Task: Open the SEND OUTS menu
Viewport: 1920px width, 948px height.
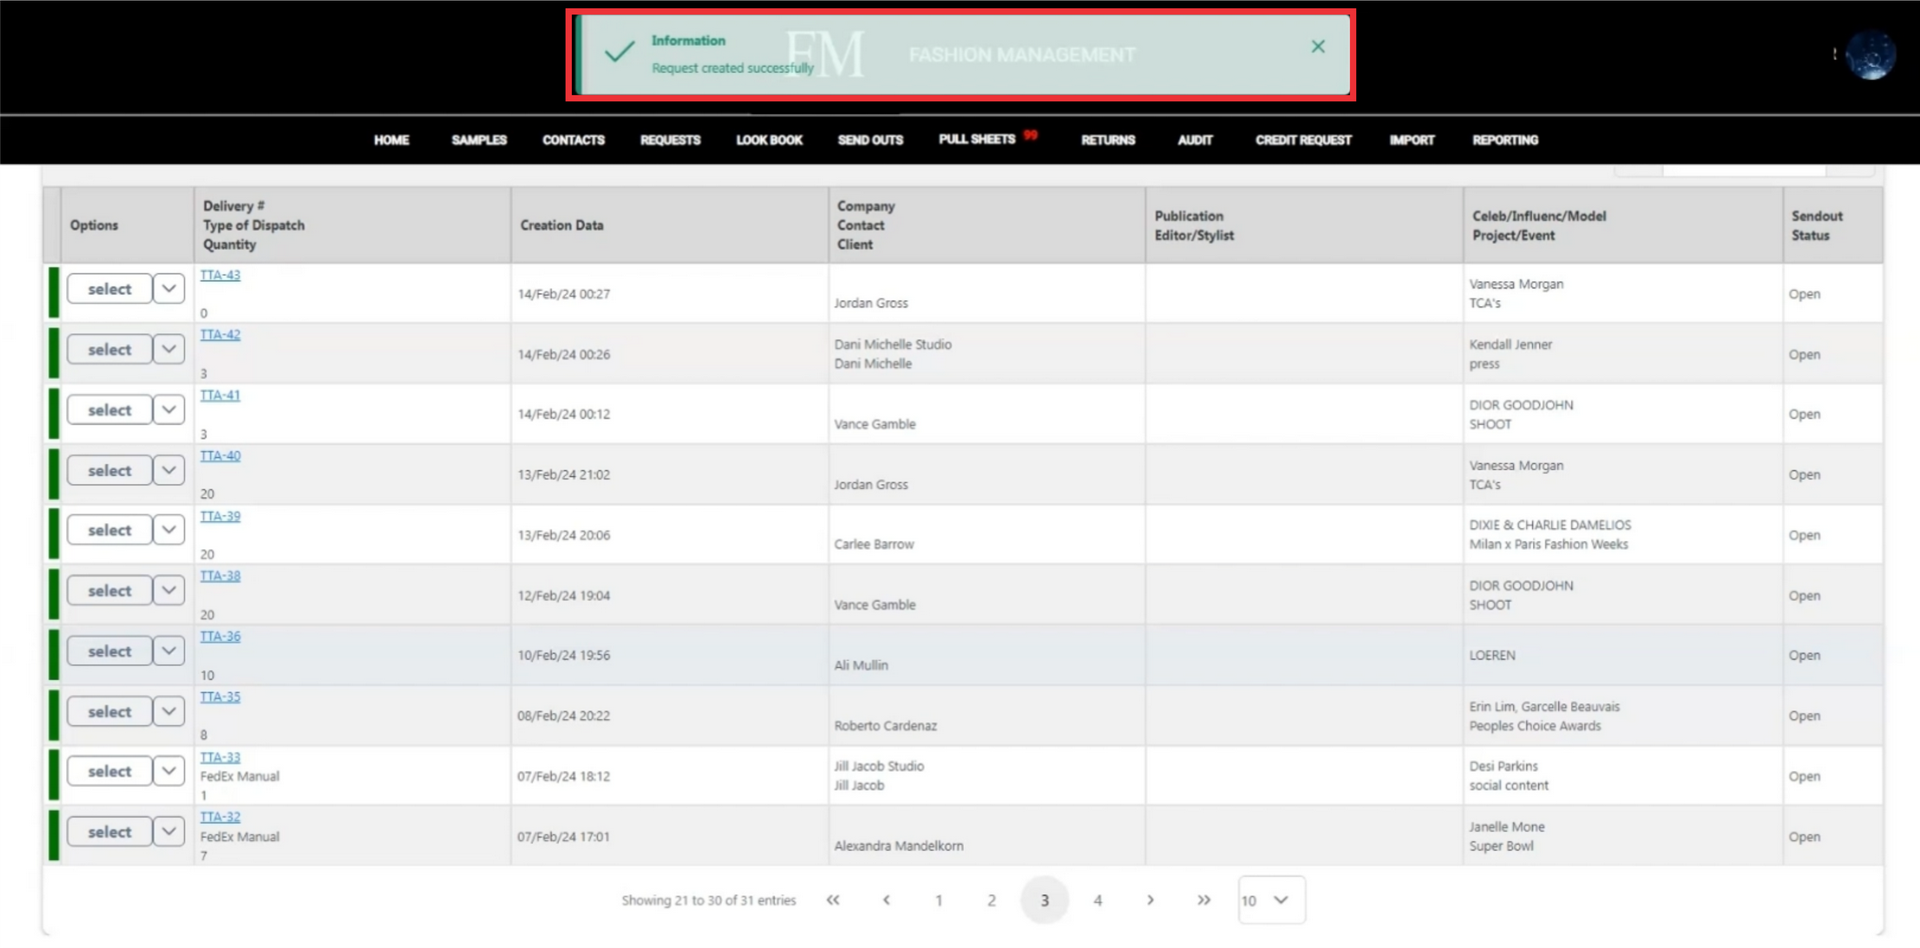Action: coord(870,140)
